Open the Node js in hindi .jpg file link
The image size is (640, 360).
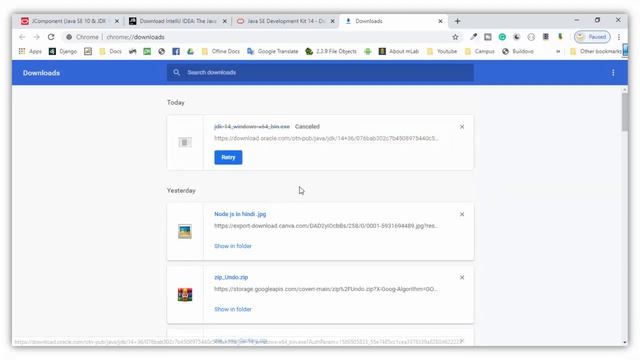click(240, 214)
